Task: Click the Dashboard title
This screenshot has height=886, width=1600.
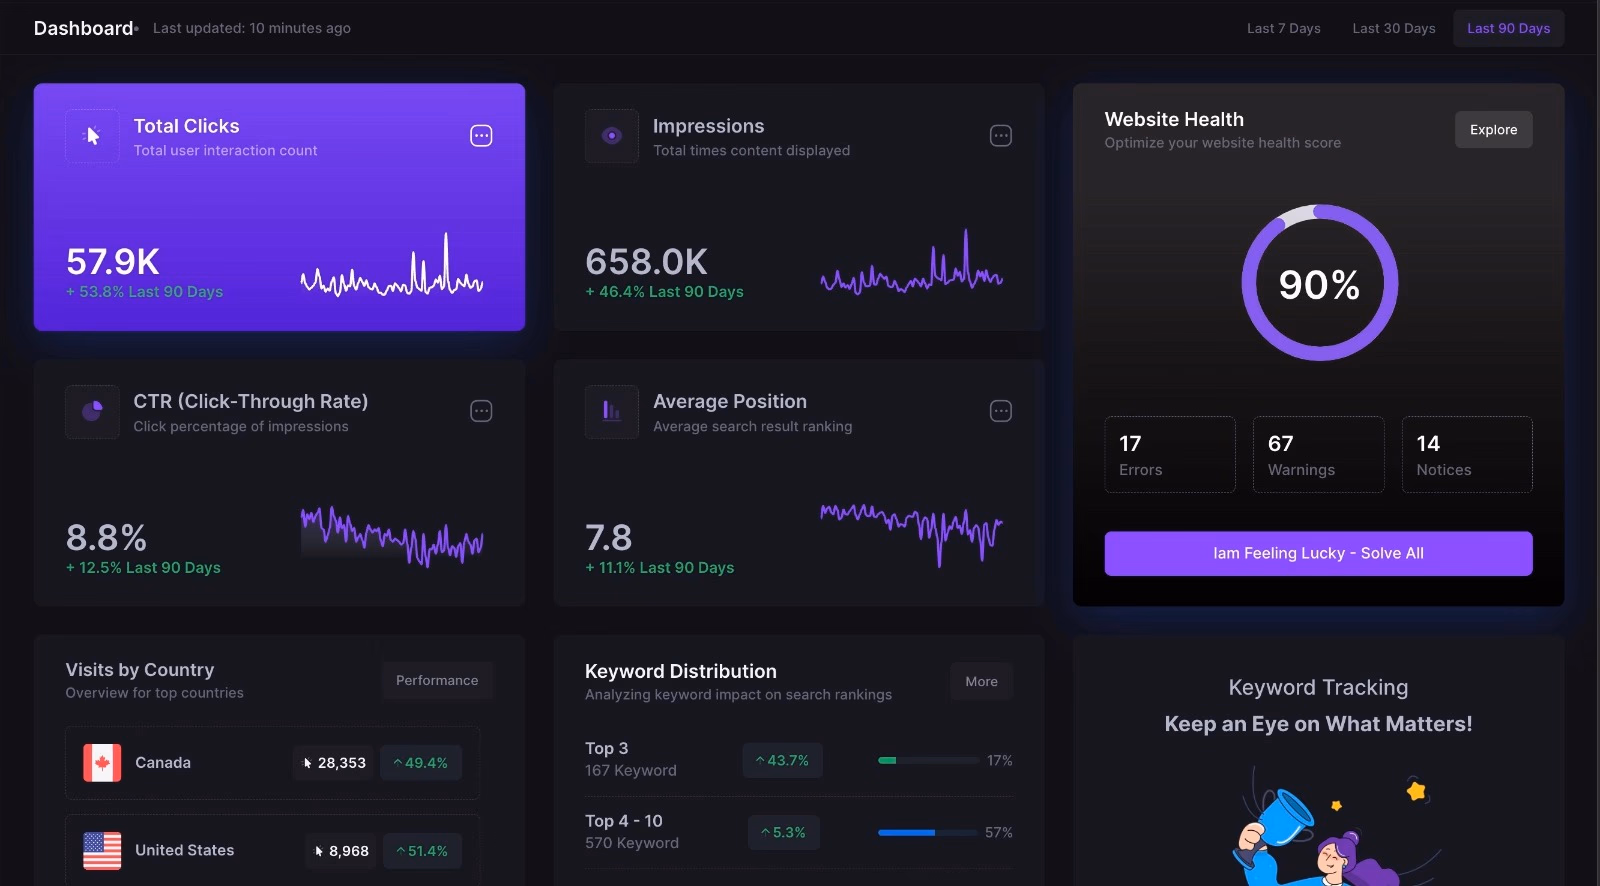Action: 84,28
